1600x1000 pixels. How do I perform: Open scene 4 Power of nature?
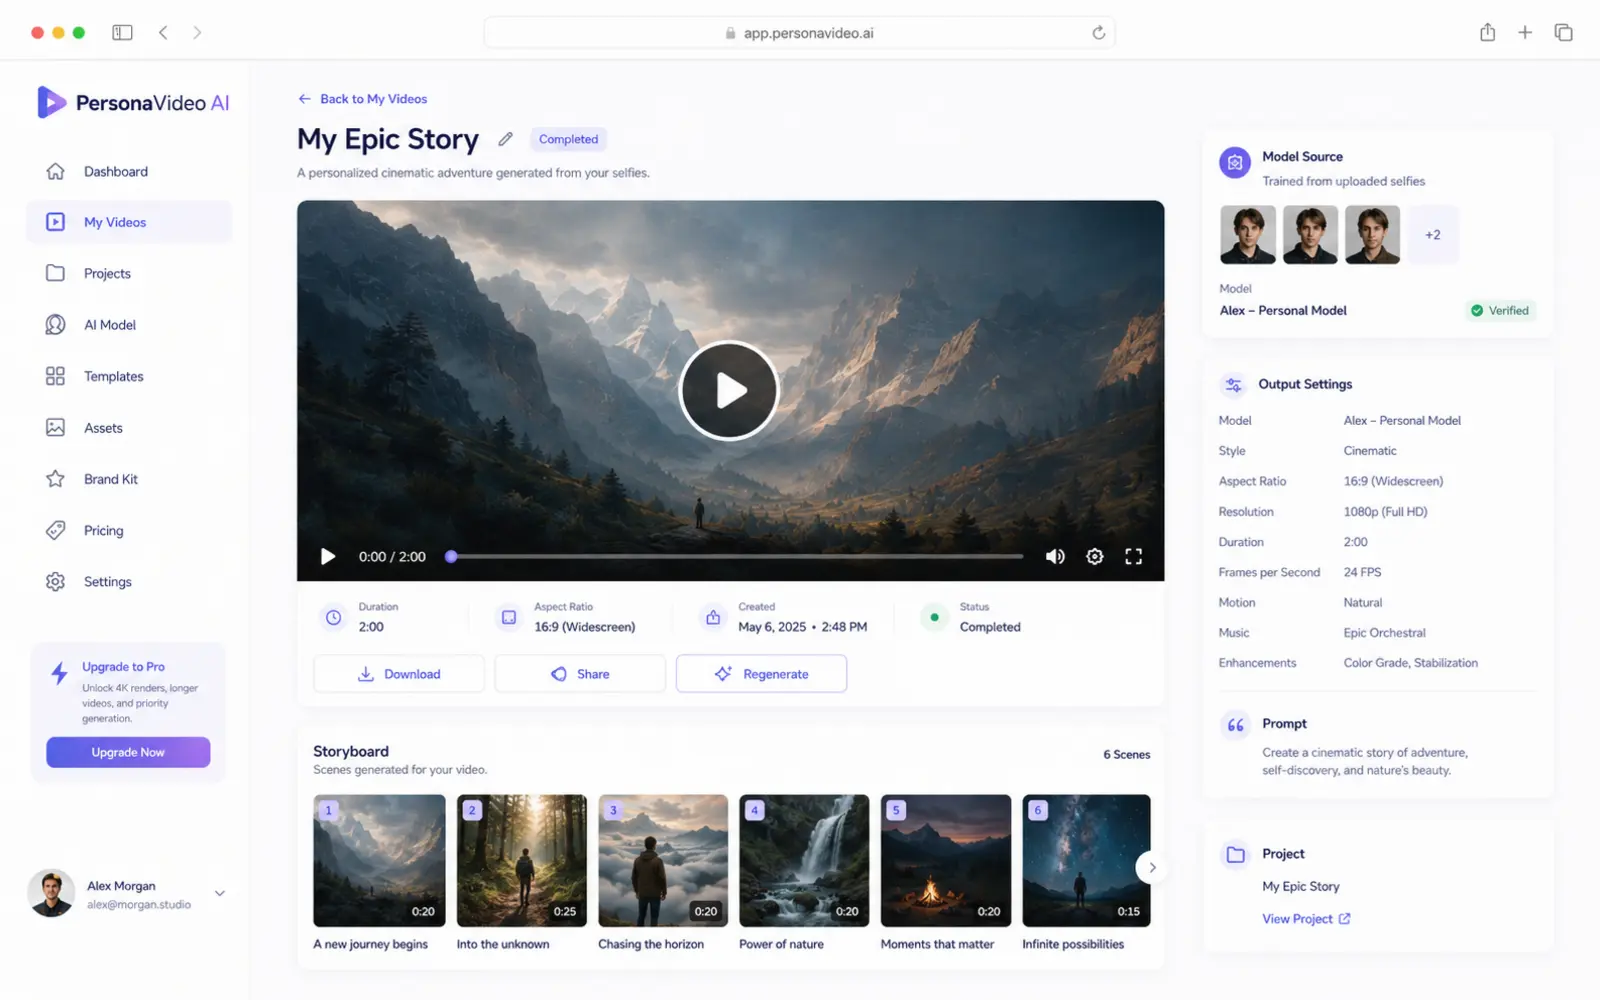pos(804,861)
